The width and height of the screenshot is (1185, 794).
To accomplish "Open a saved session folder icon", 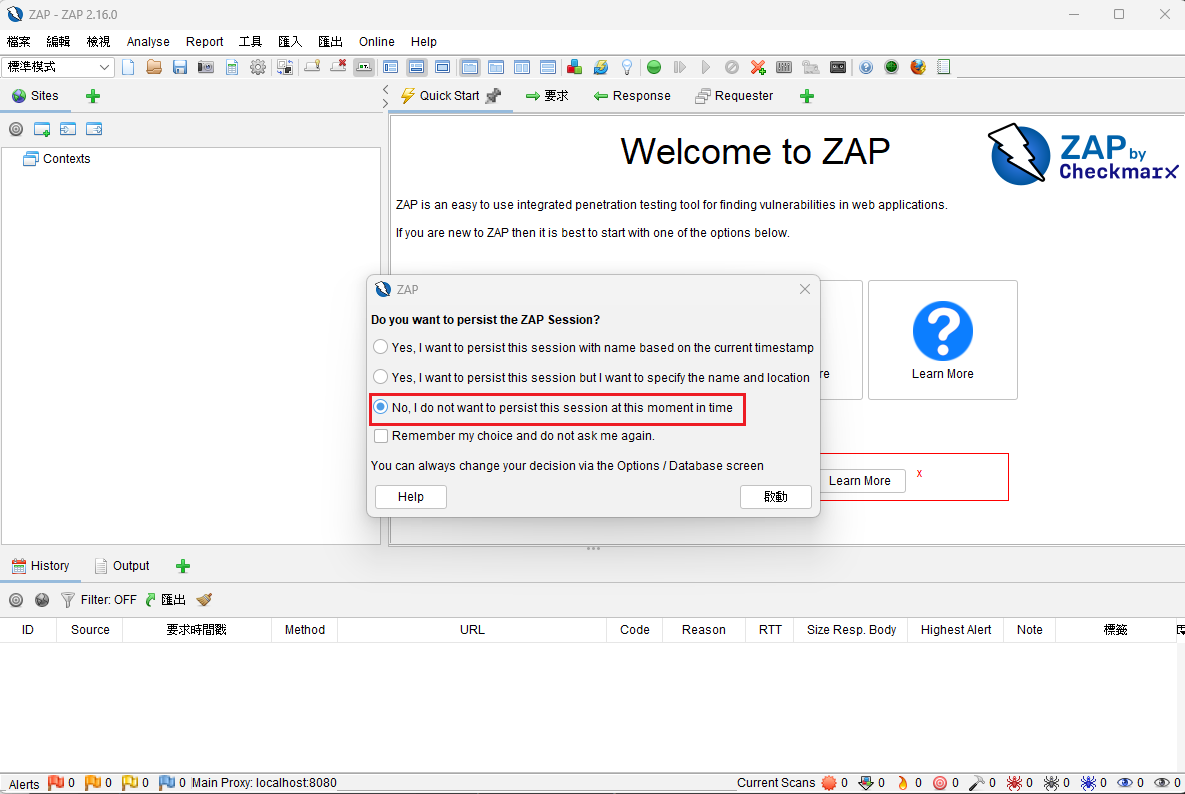I will click(x=155, y=67).
